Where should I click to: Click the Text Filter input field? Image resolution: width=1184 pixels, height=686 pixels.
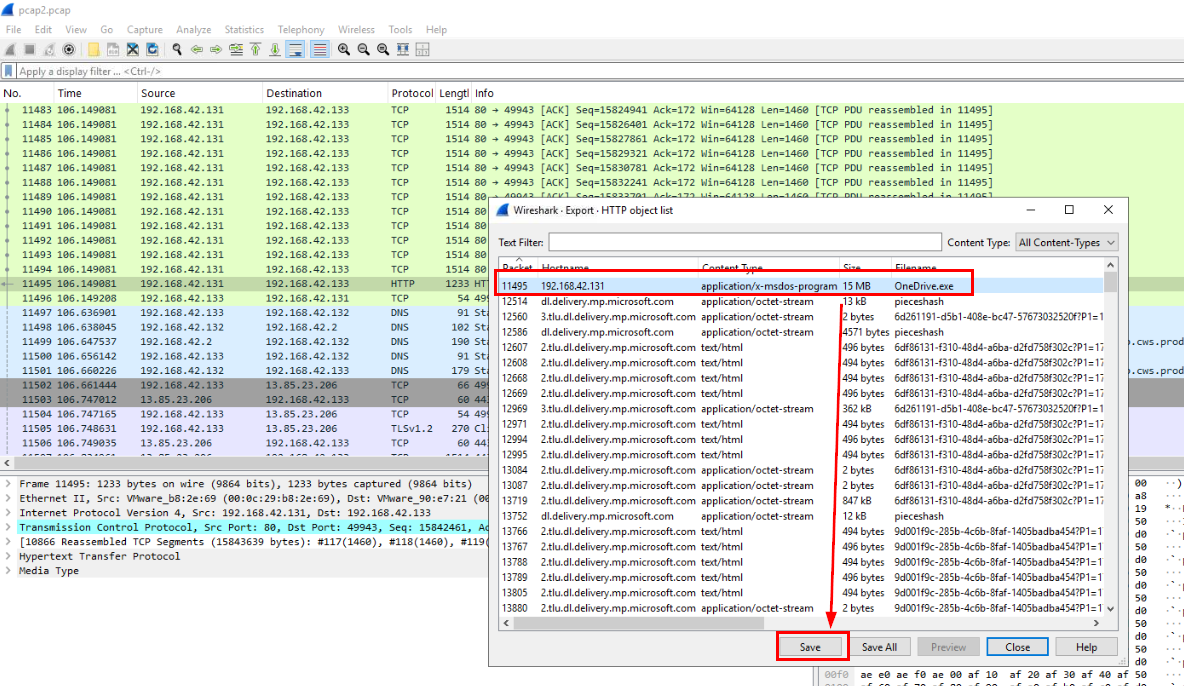(744, 242)
